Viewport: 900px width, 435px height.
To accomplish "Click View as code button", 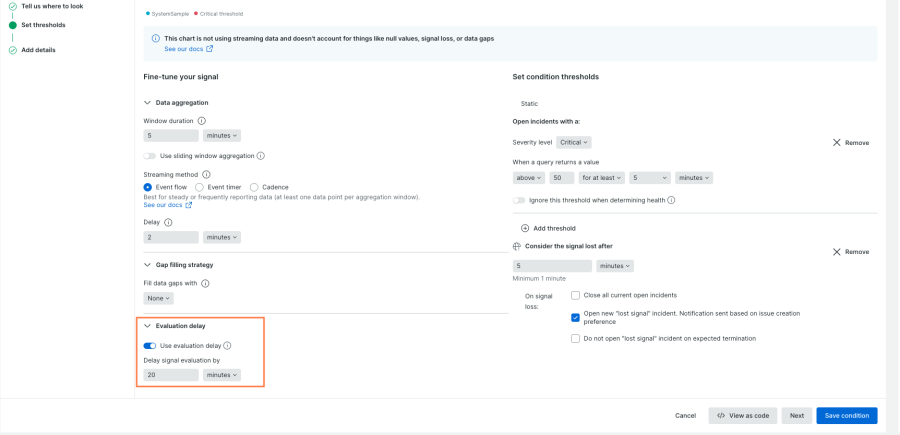I will (x=743, y=415).
